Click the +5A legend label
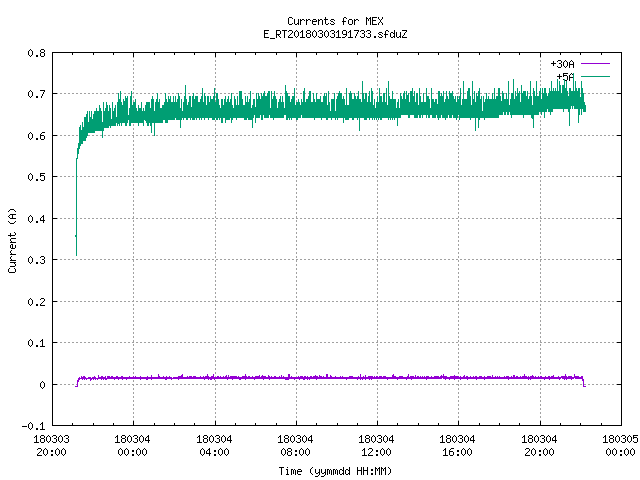The height and width of the screenshot is (480, 640). (x=565, y=77)
